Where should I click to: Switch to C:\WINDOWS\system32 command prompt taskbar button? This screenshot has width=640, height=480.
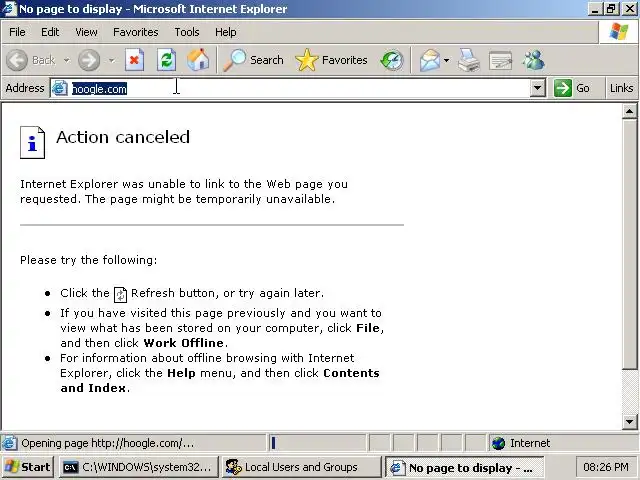tap(139, 467)
